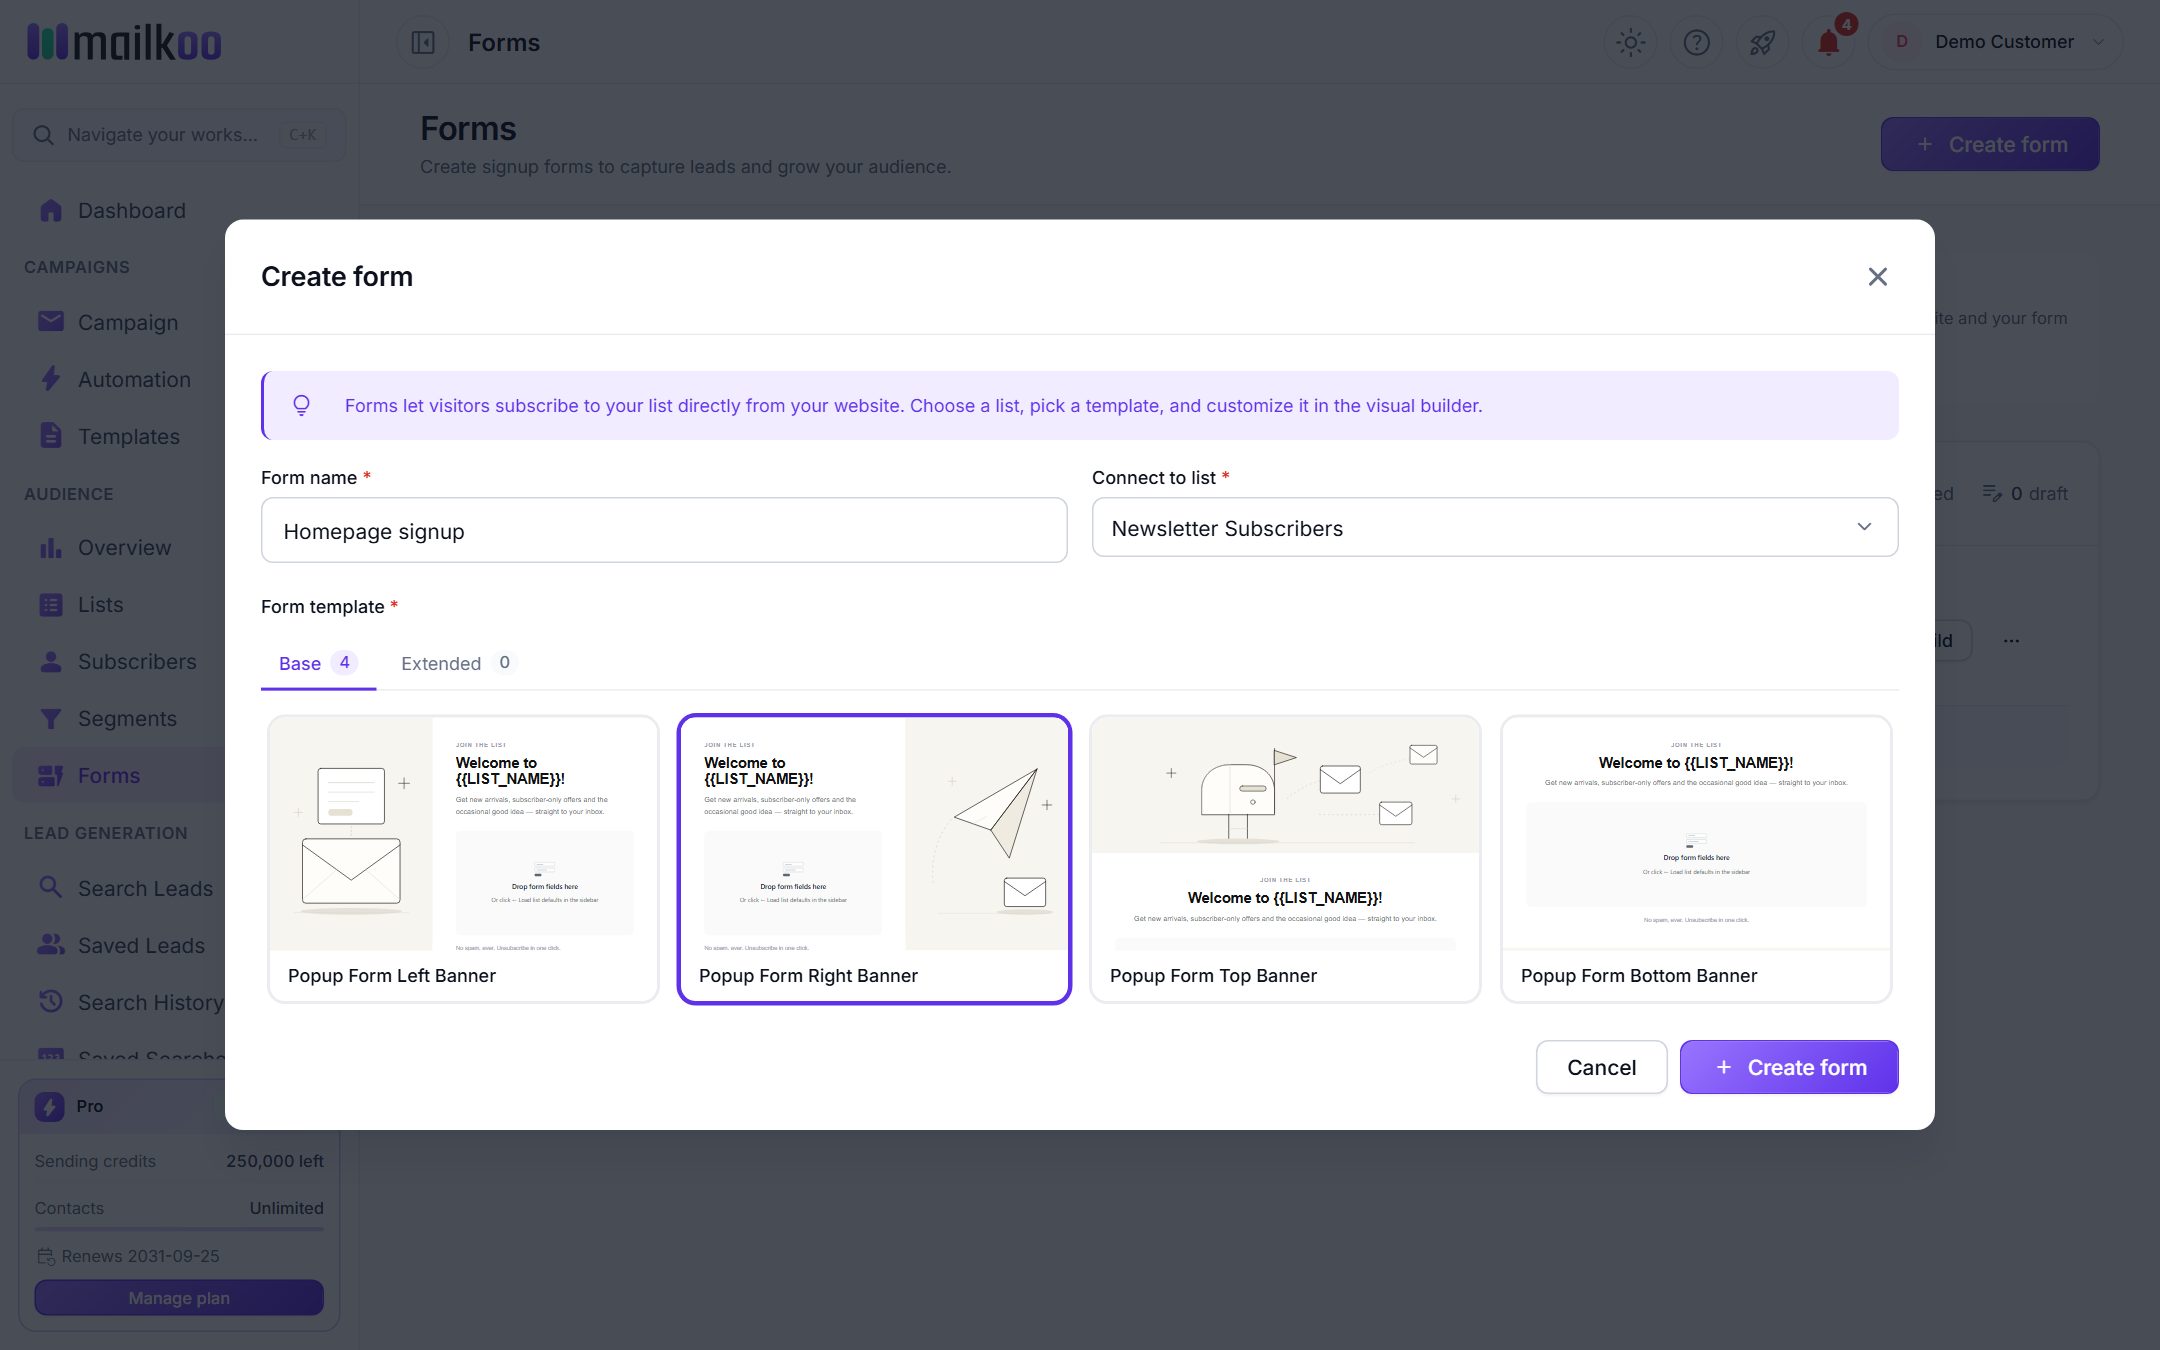Viewport: 2160px width, 1350px height.
Task: Click the Form name input field
Action: (664, 530)
